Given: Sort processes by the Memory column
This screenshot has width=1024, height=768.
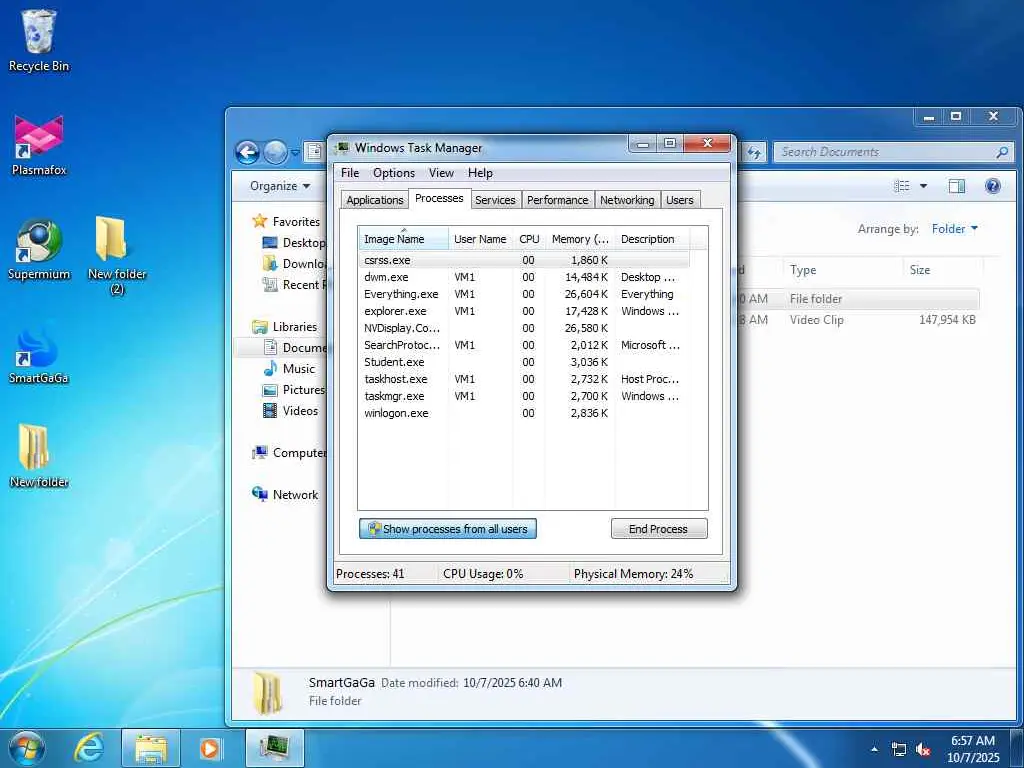Looking at the screenshot, I should (x=581, y=239).
